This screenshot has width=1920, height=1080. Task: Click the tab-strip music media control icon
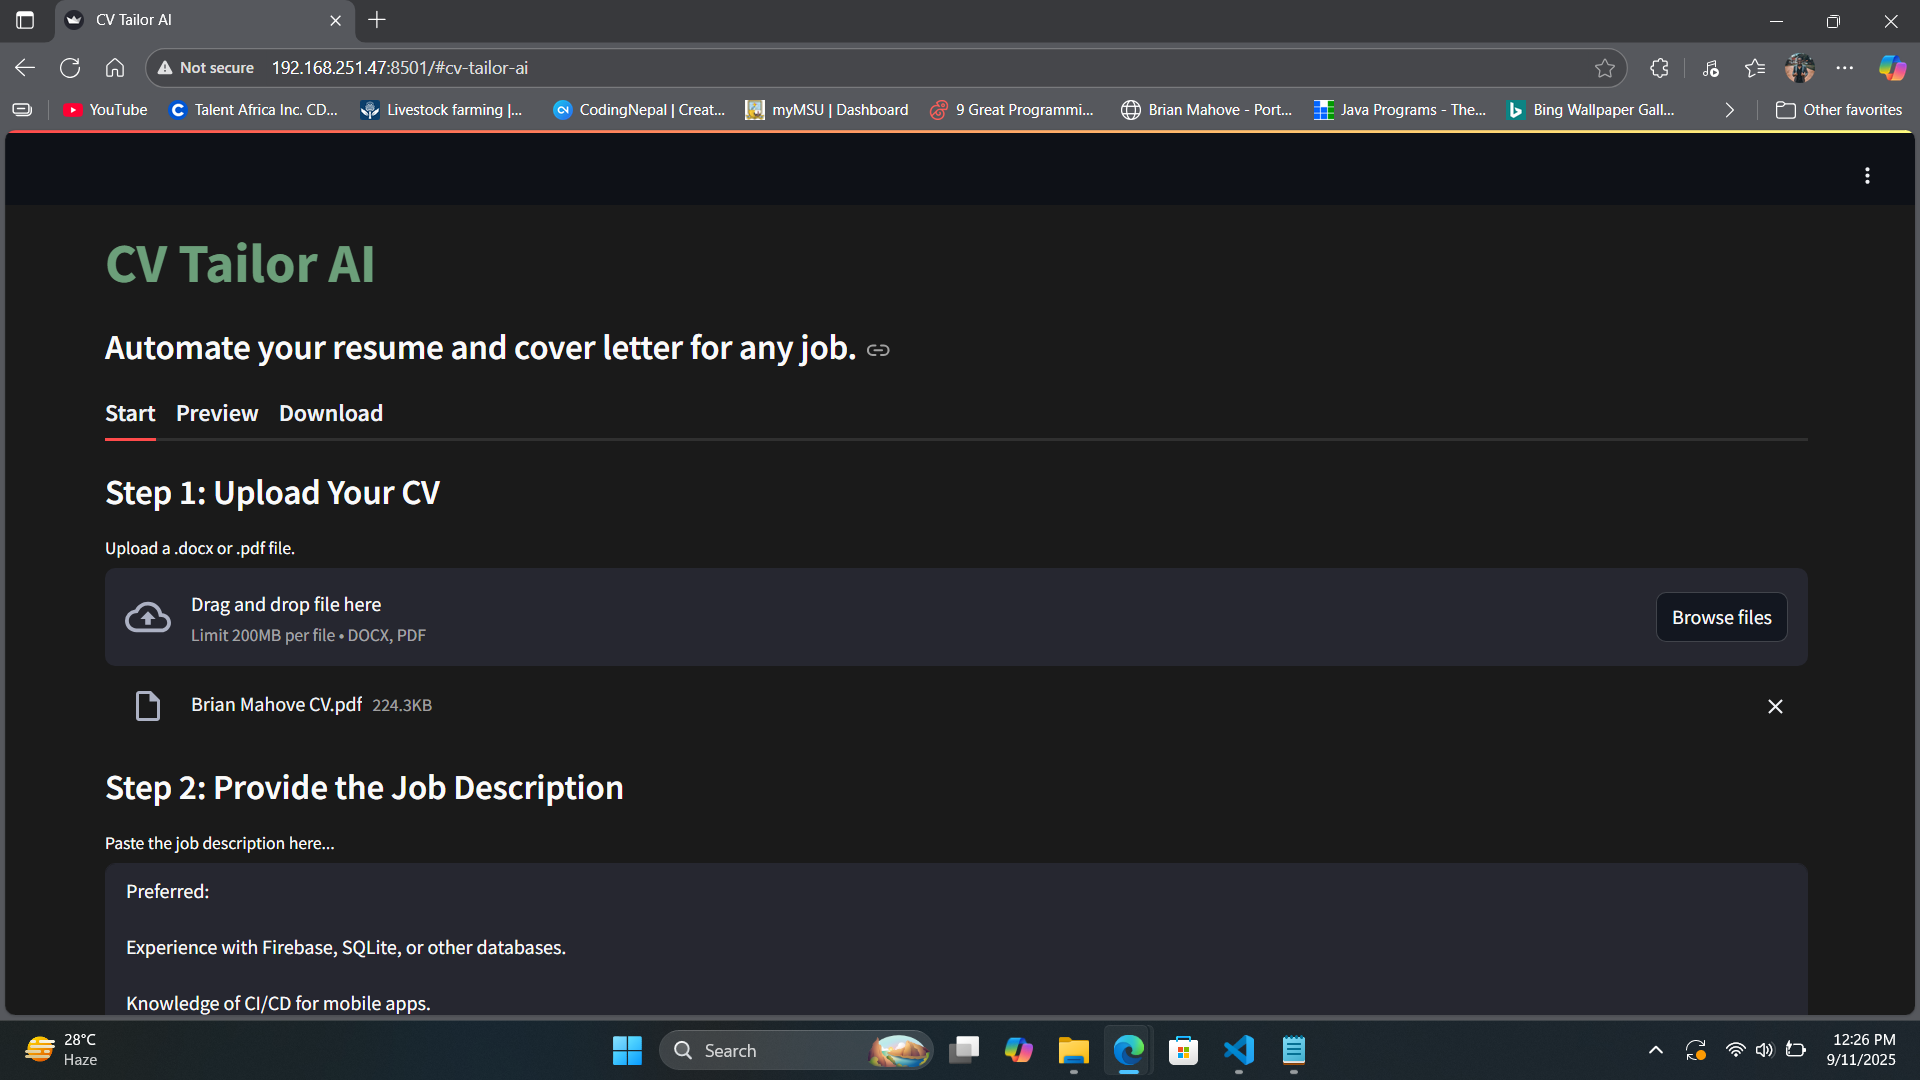(x=1711, y=68)
